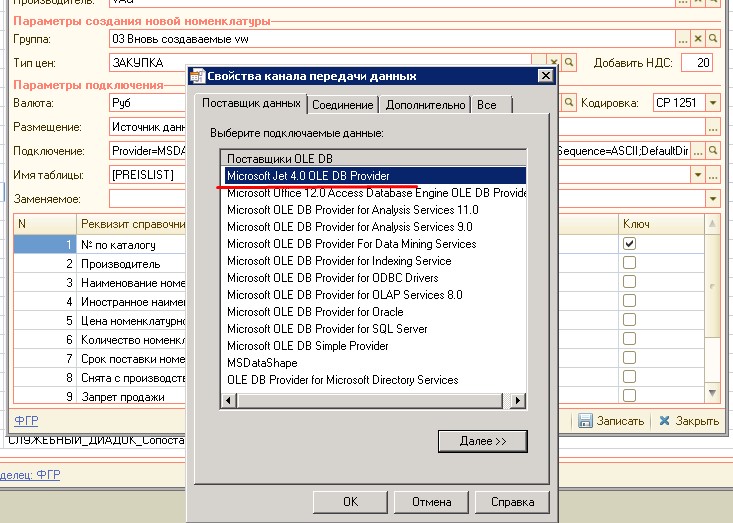The image size is (733, 523).
Task: Click the Добавить НДС field
Action: point(697,63)
